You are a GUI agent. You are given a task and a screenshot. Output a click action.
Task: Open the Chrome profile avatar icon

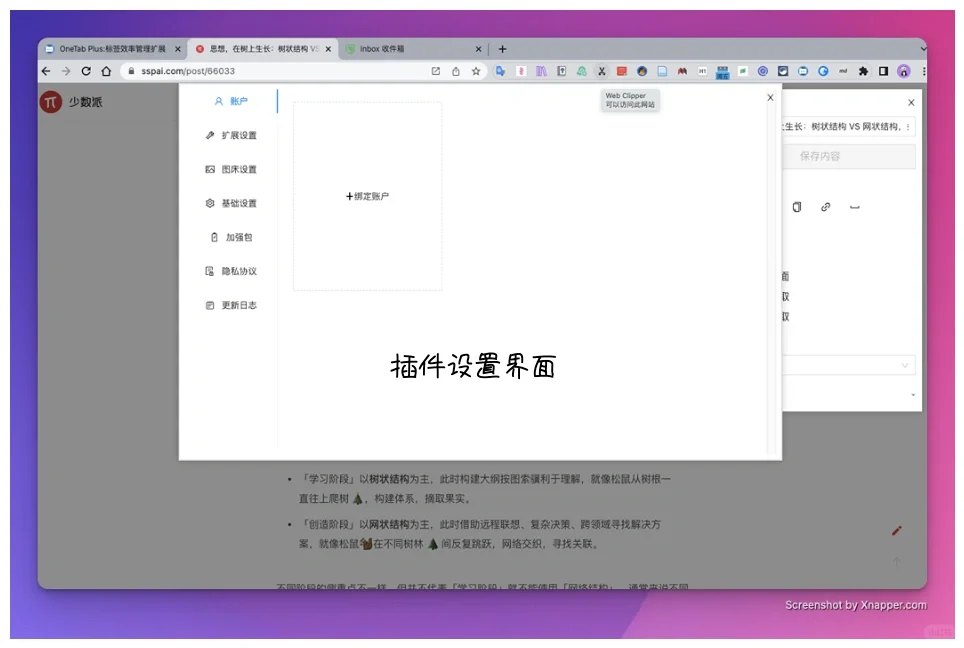[903, 71]
